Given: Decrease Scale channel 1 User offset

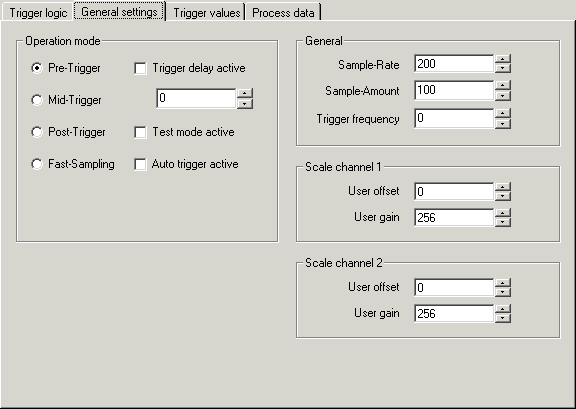Looking at the screenshot, I should coord(503,196).
